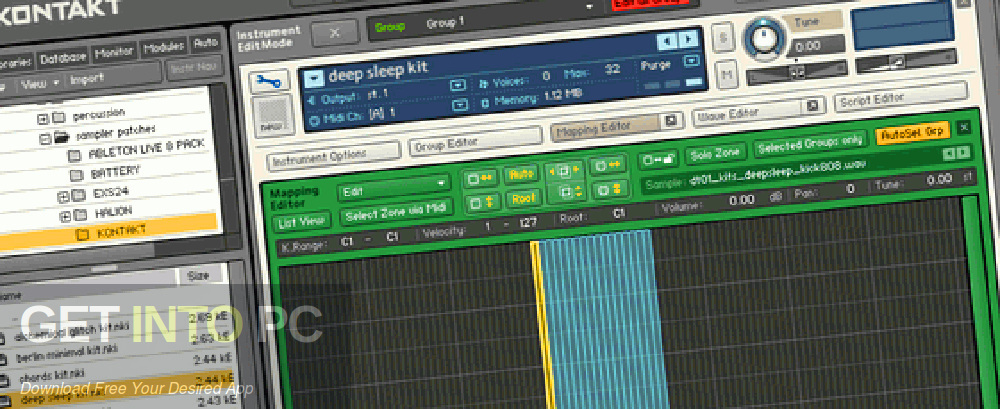Image resolution: width=1000 pixels, height=409 pixels.
Task: Switch to the Monitor tab
Action: 115,52
